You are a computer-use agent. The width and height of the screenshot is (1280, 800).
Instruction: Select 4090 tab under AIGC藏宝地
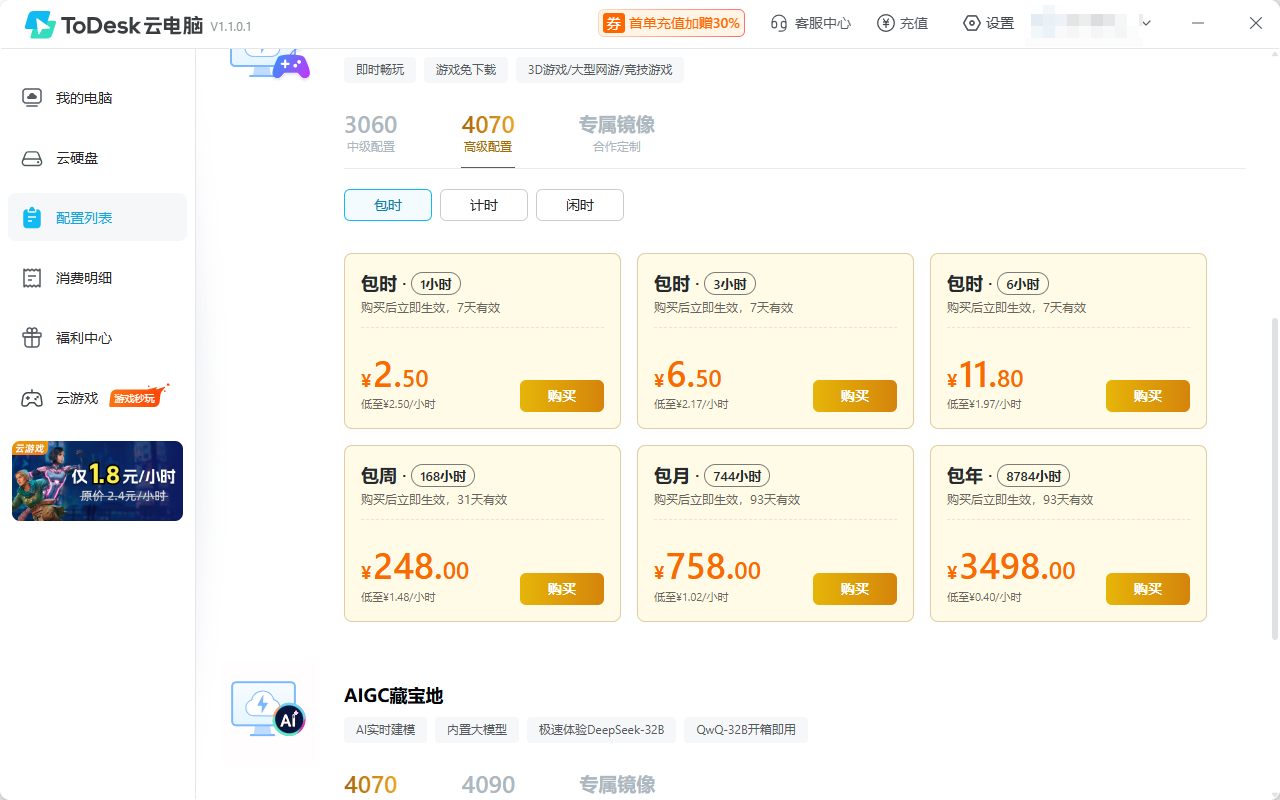click(x=488, y=785)
